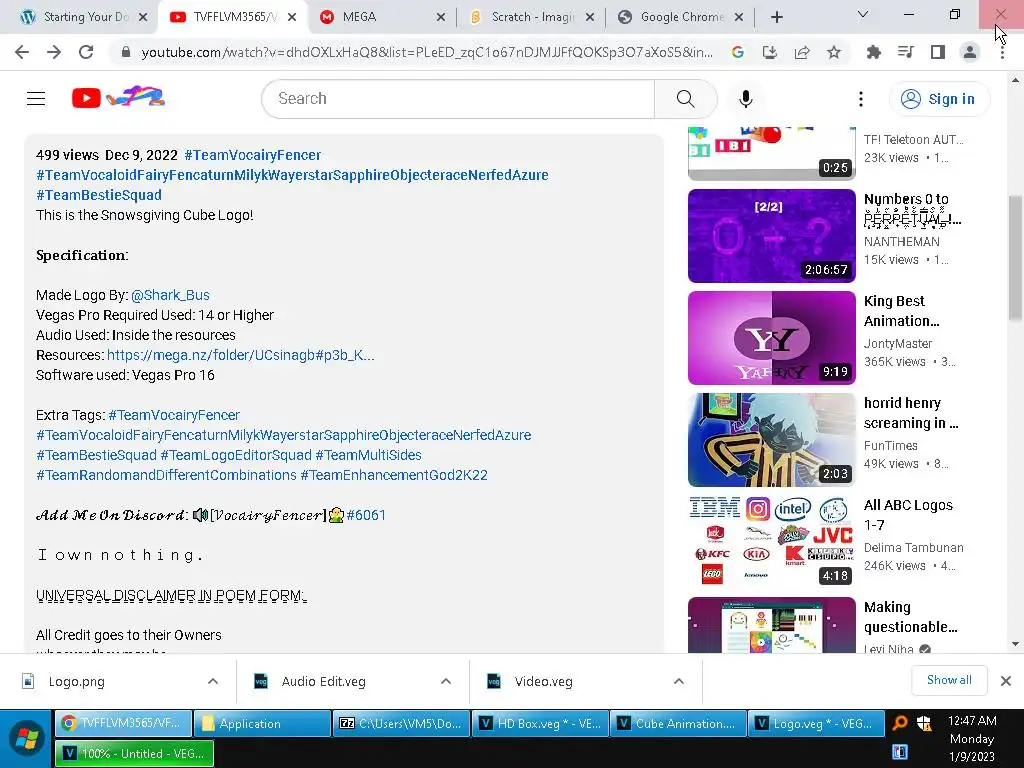Open Chrome's three-dot customize menu

pyautogui.click(x=1002, y=52)
